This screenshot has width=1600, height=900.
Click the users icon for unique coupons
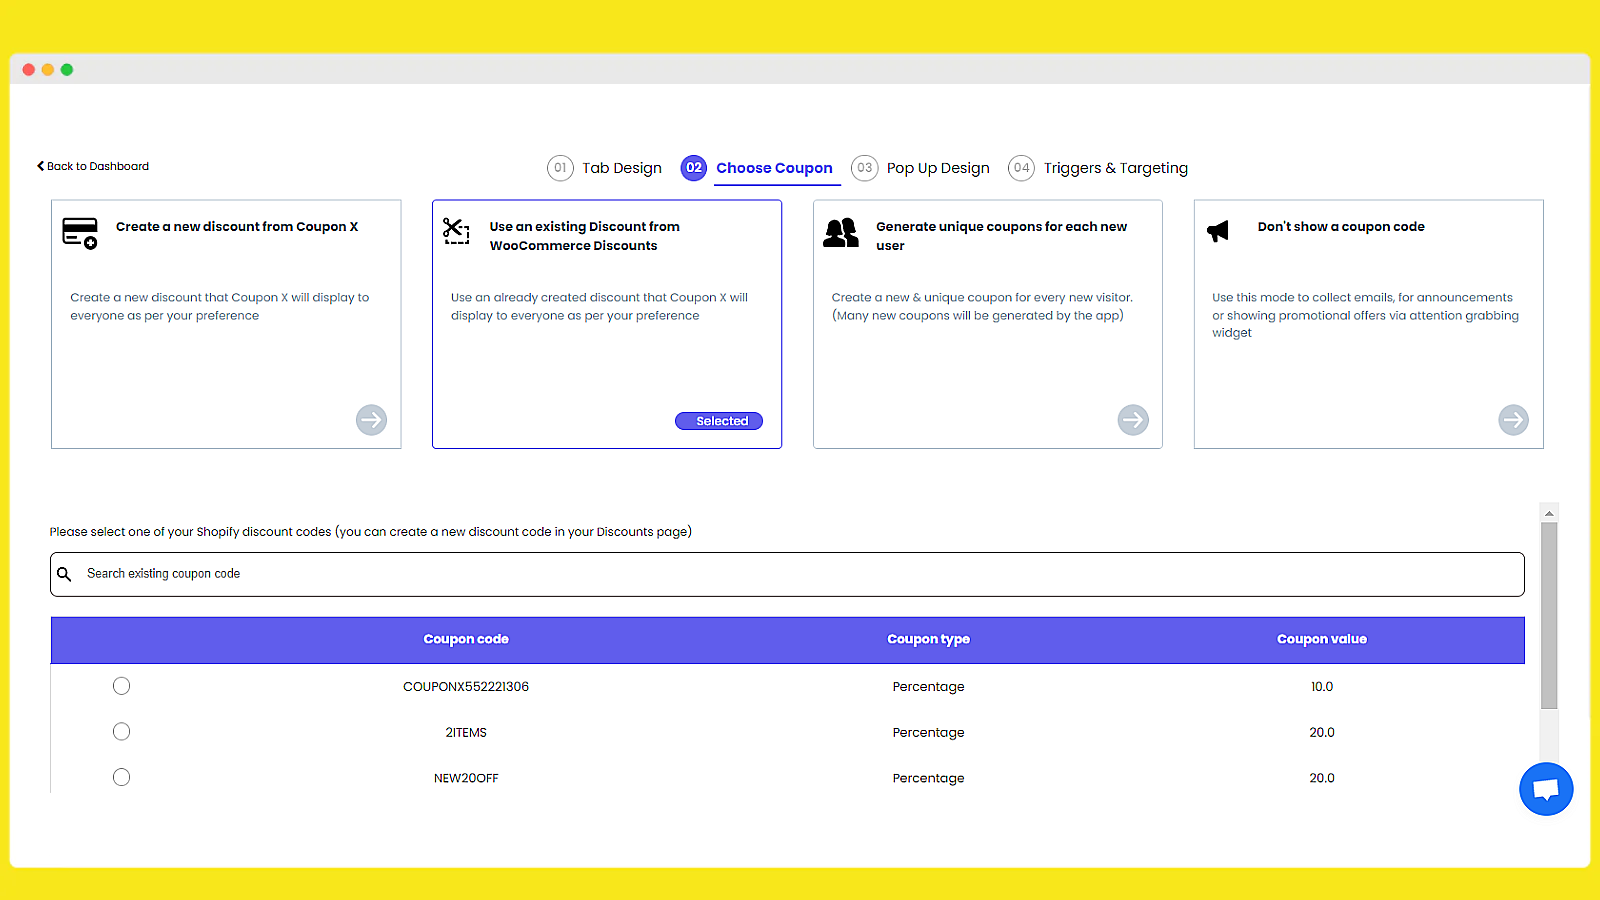pyautogui.click(x=841, y=232)
